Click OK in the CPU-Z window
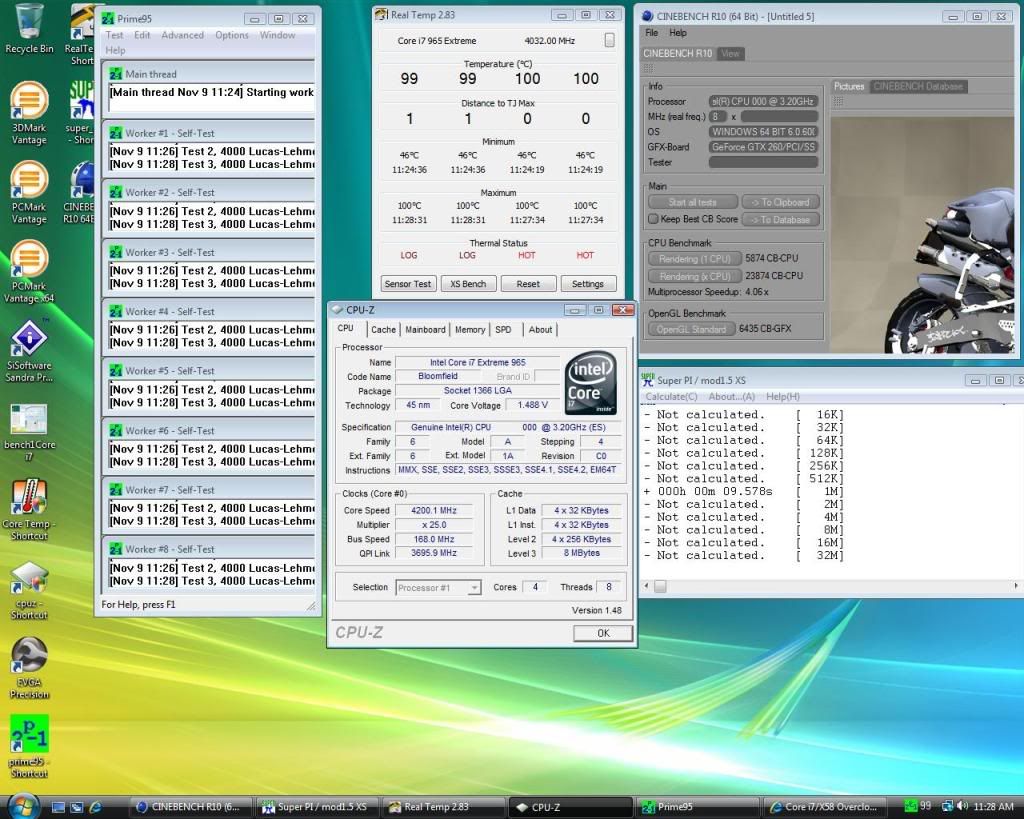The width and height of the screenshot is (1024, 819). [603, 633]
